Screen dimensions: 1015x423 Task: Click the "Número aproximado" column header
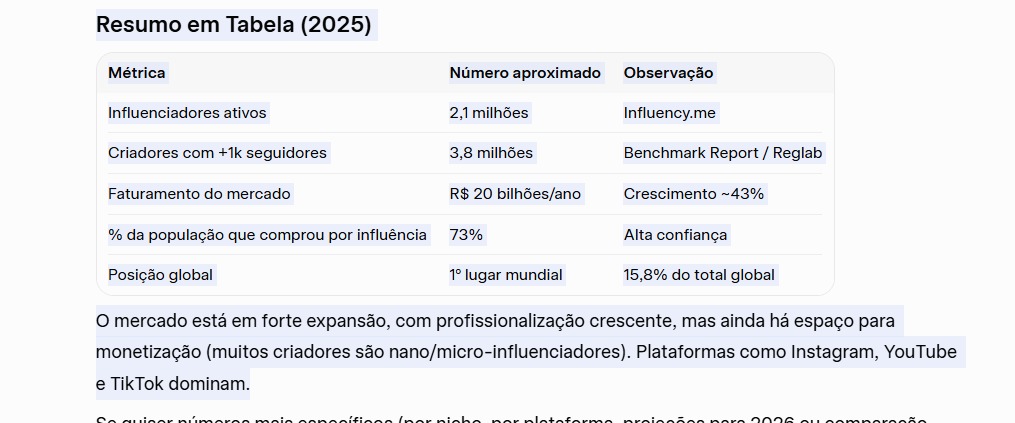pos(525,73)
